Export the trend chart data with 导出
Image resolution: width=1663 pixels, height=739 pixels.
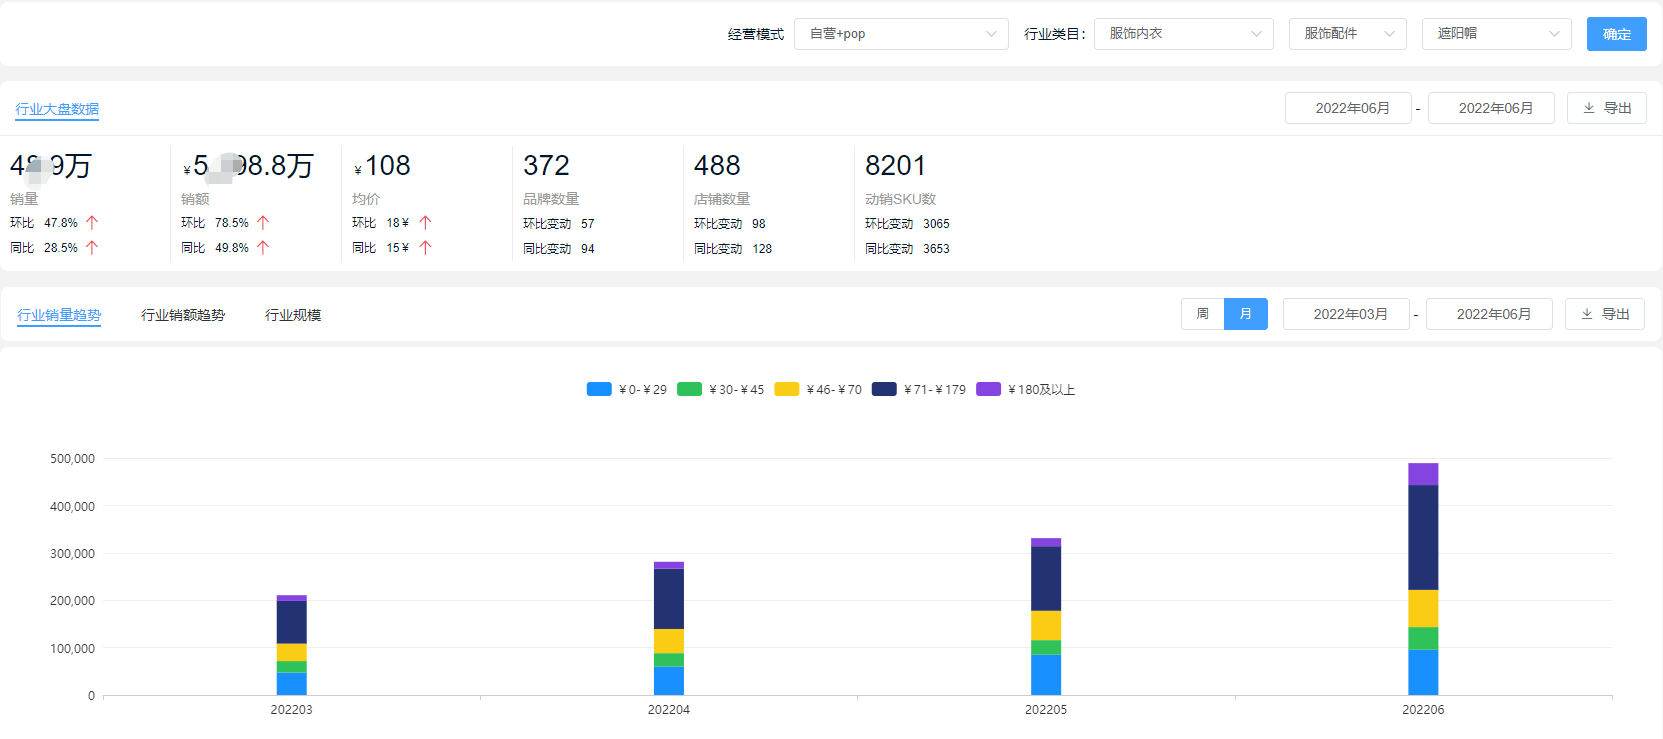pyautogui.click(x=1604, y=314)
